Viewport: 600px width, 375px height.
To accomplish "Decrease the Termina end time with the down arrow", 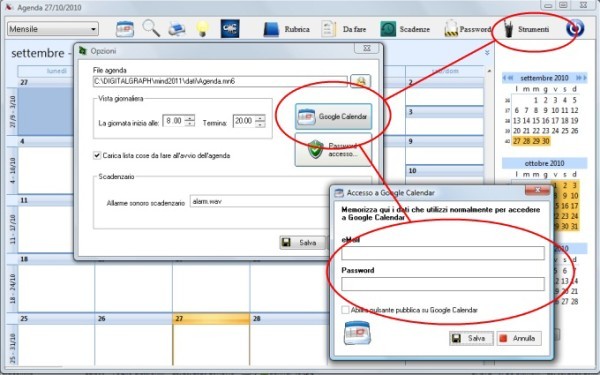I will pos(260,124).
